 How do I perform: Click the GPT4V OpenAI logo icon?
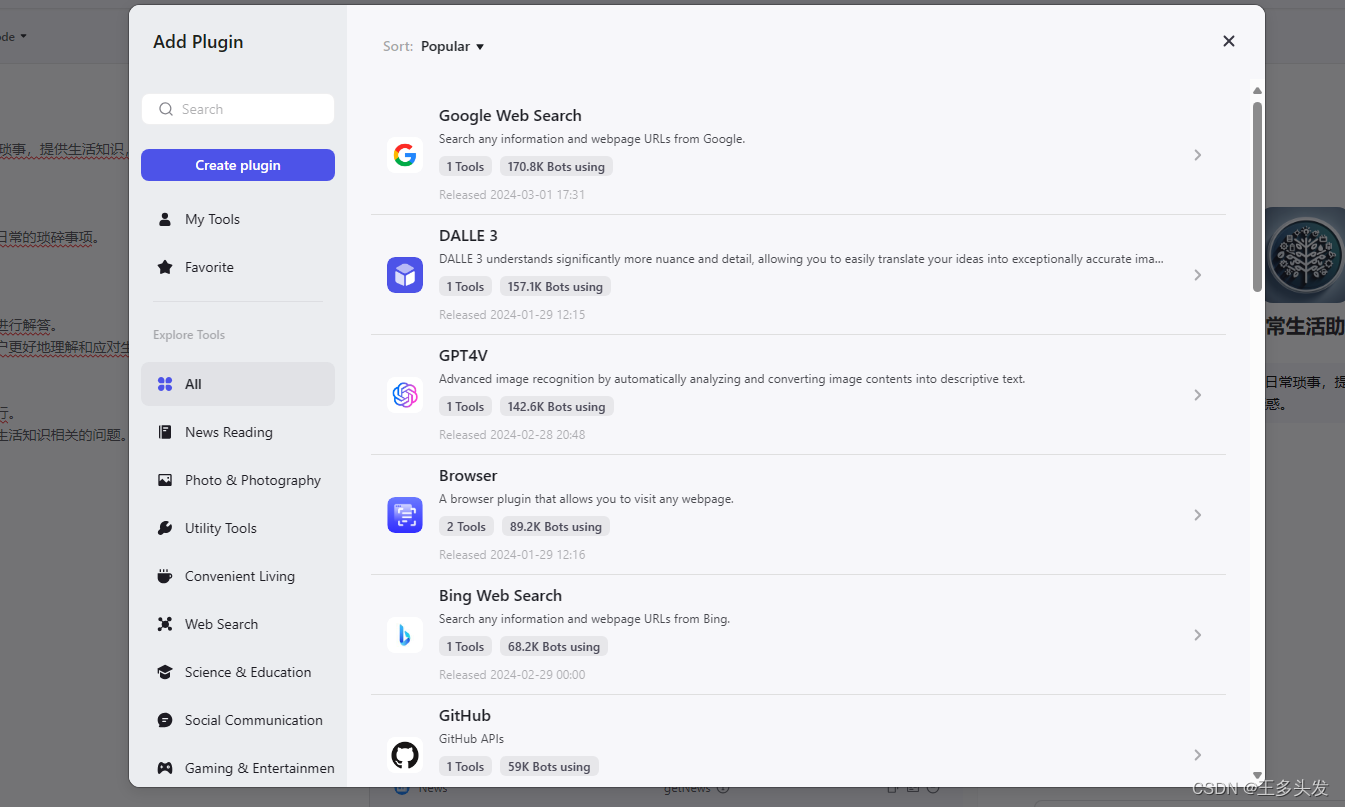pyautogui.click(x=405, y=395)
